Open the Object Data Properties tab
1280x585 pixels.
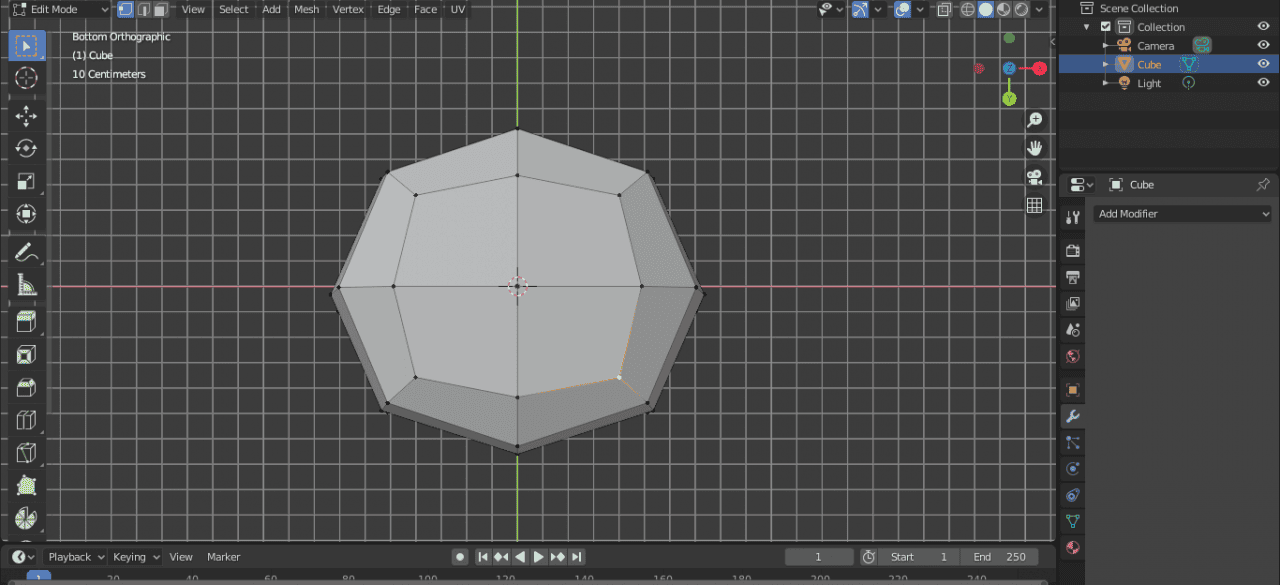pyautogui.click(x=1072, y=521)
